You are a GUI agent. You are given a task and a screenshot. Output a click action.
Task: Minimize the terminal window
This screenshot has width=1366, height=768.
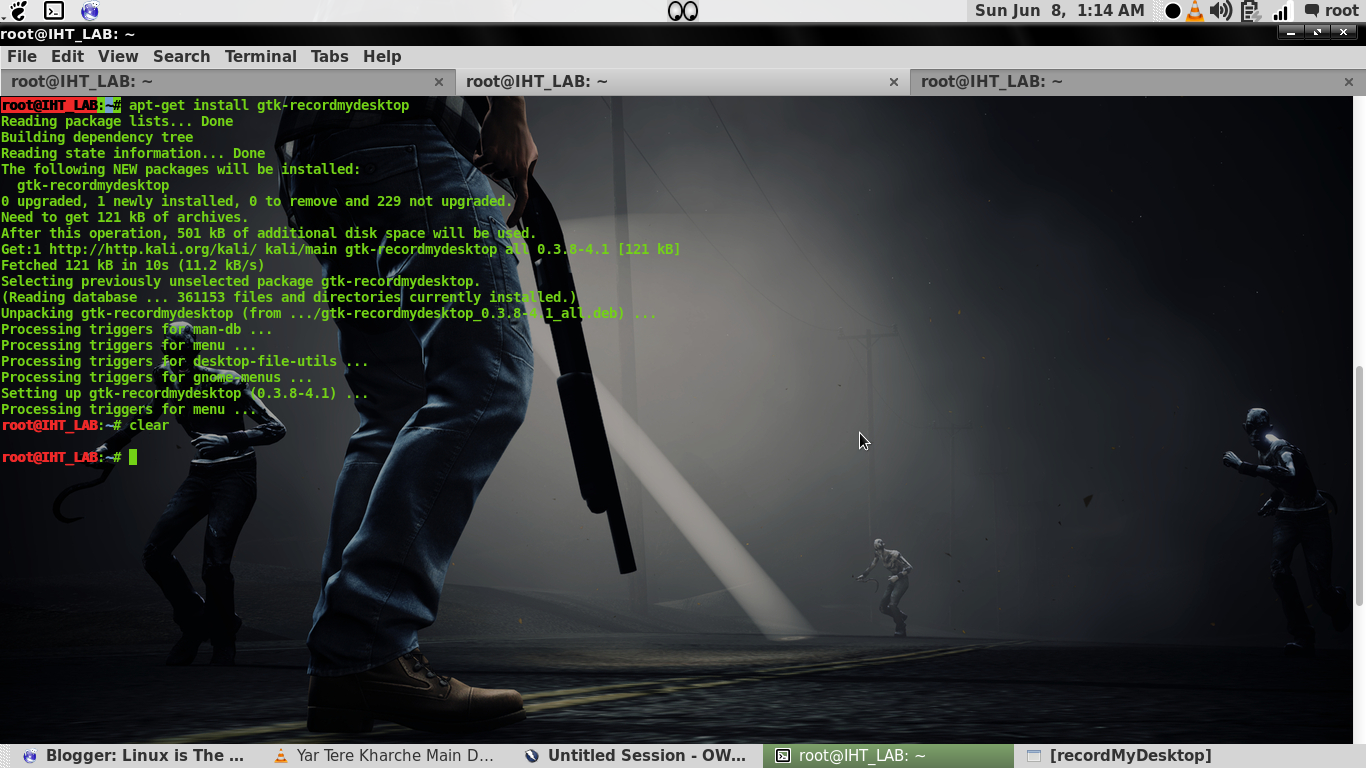pyautogui.click(x=1291, y=33)
